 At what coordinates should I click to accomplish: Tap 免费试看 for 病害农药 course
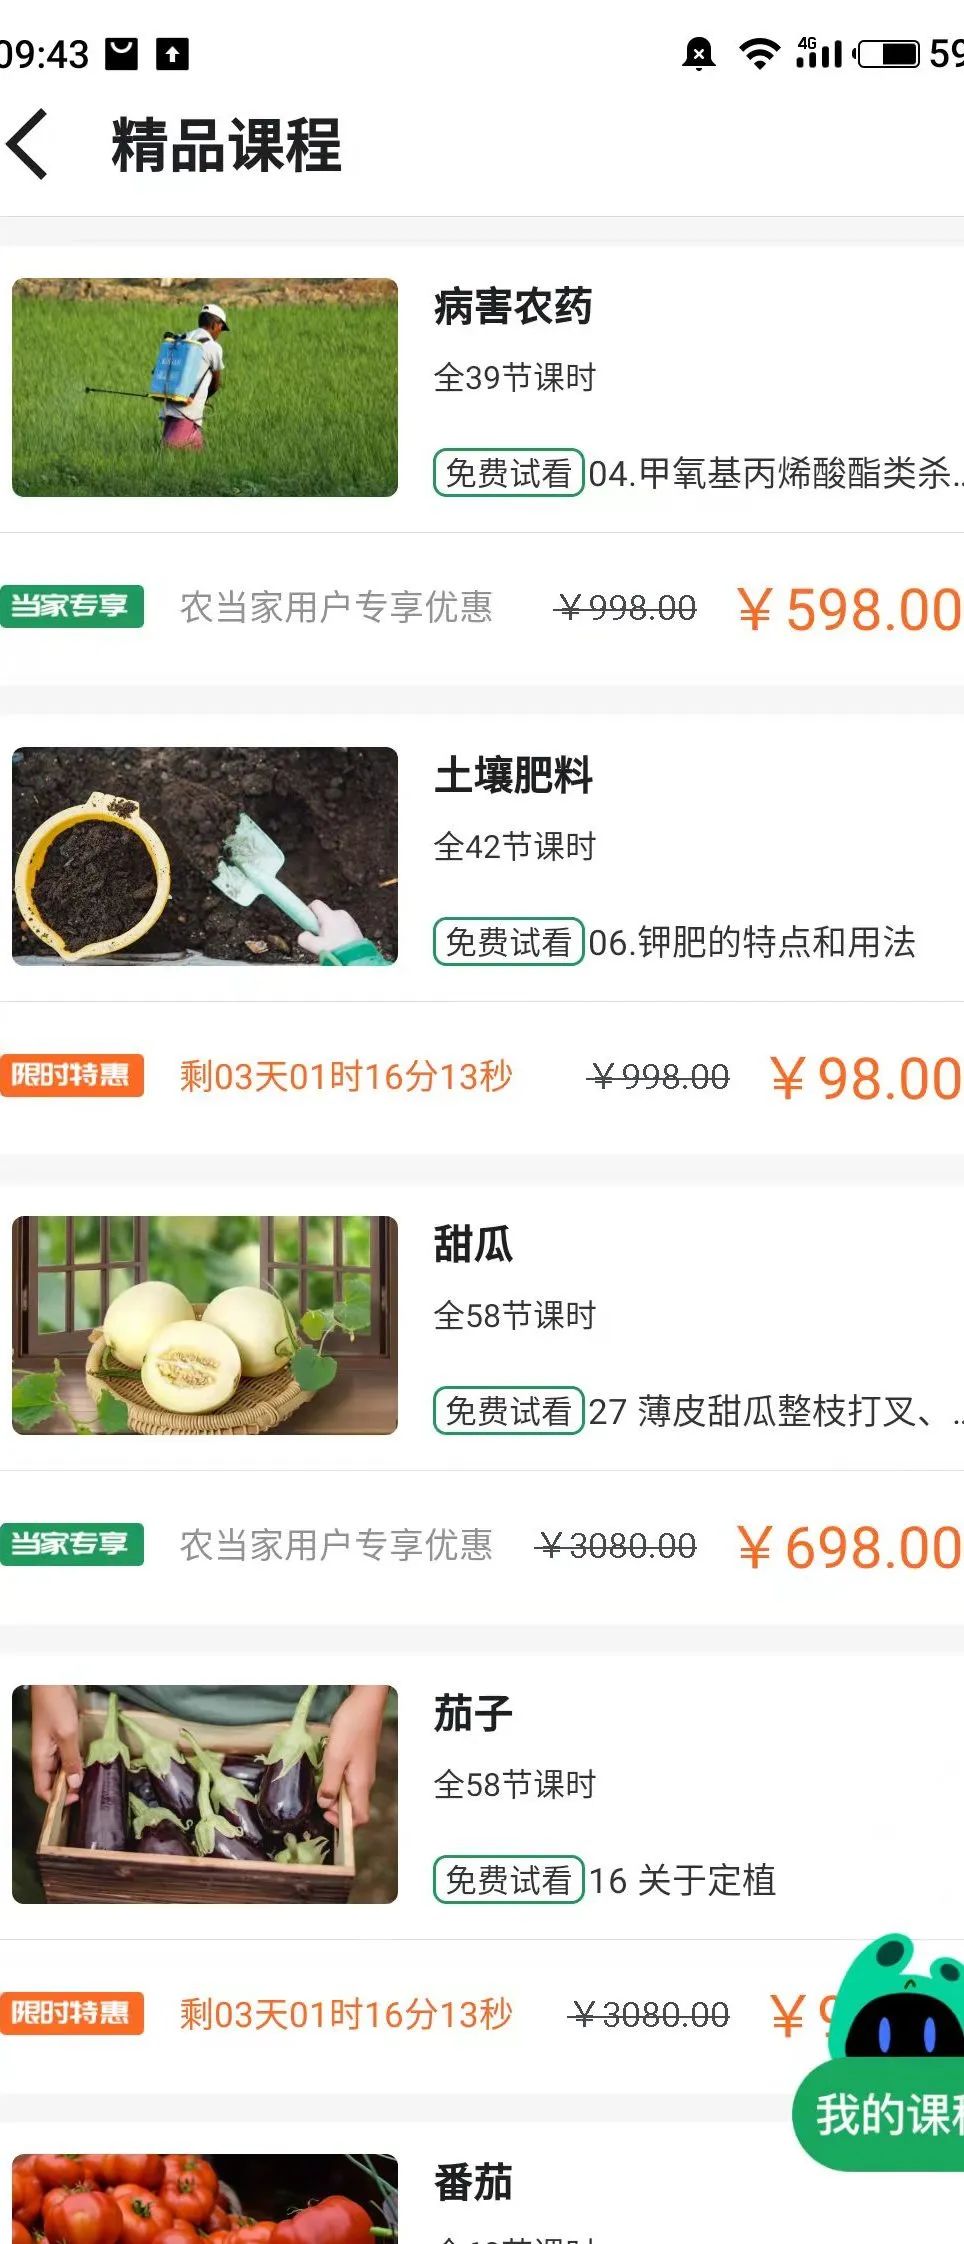click(x=508, y=473)
